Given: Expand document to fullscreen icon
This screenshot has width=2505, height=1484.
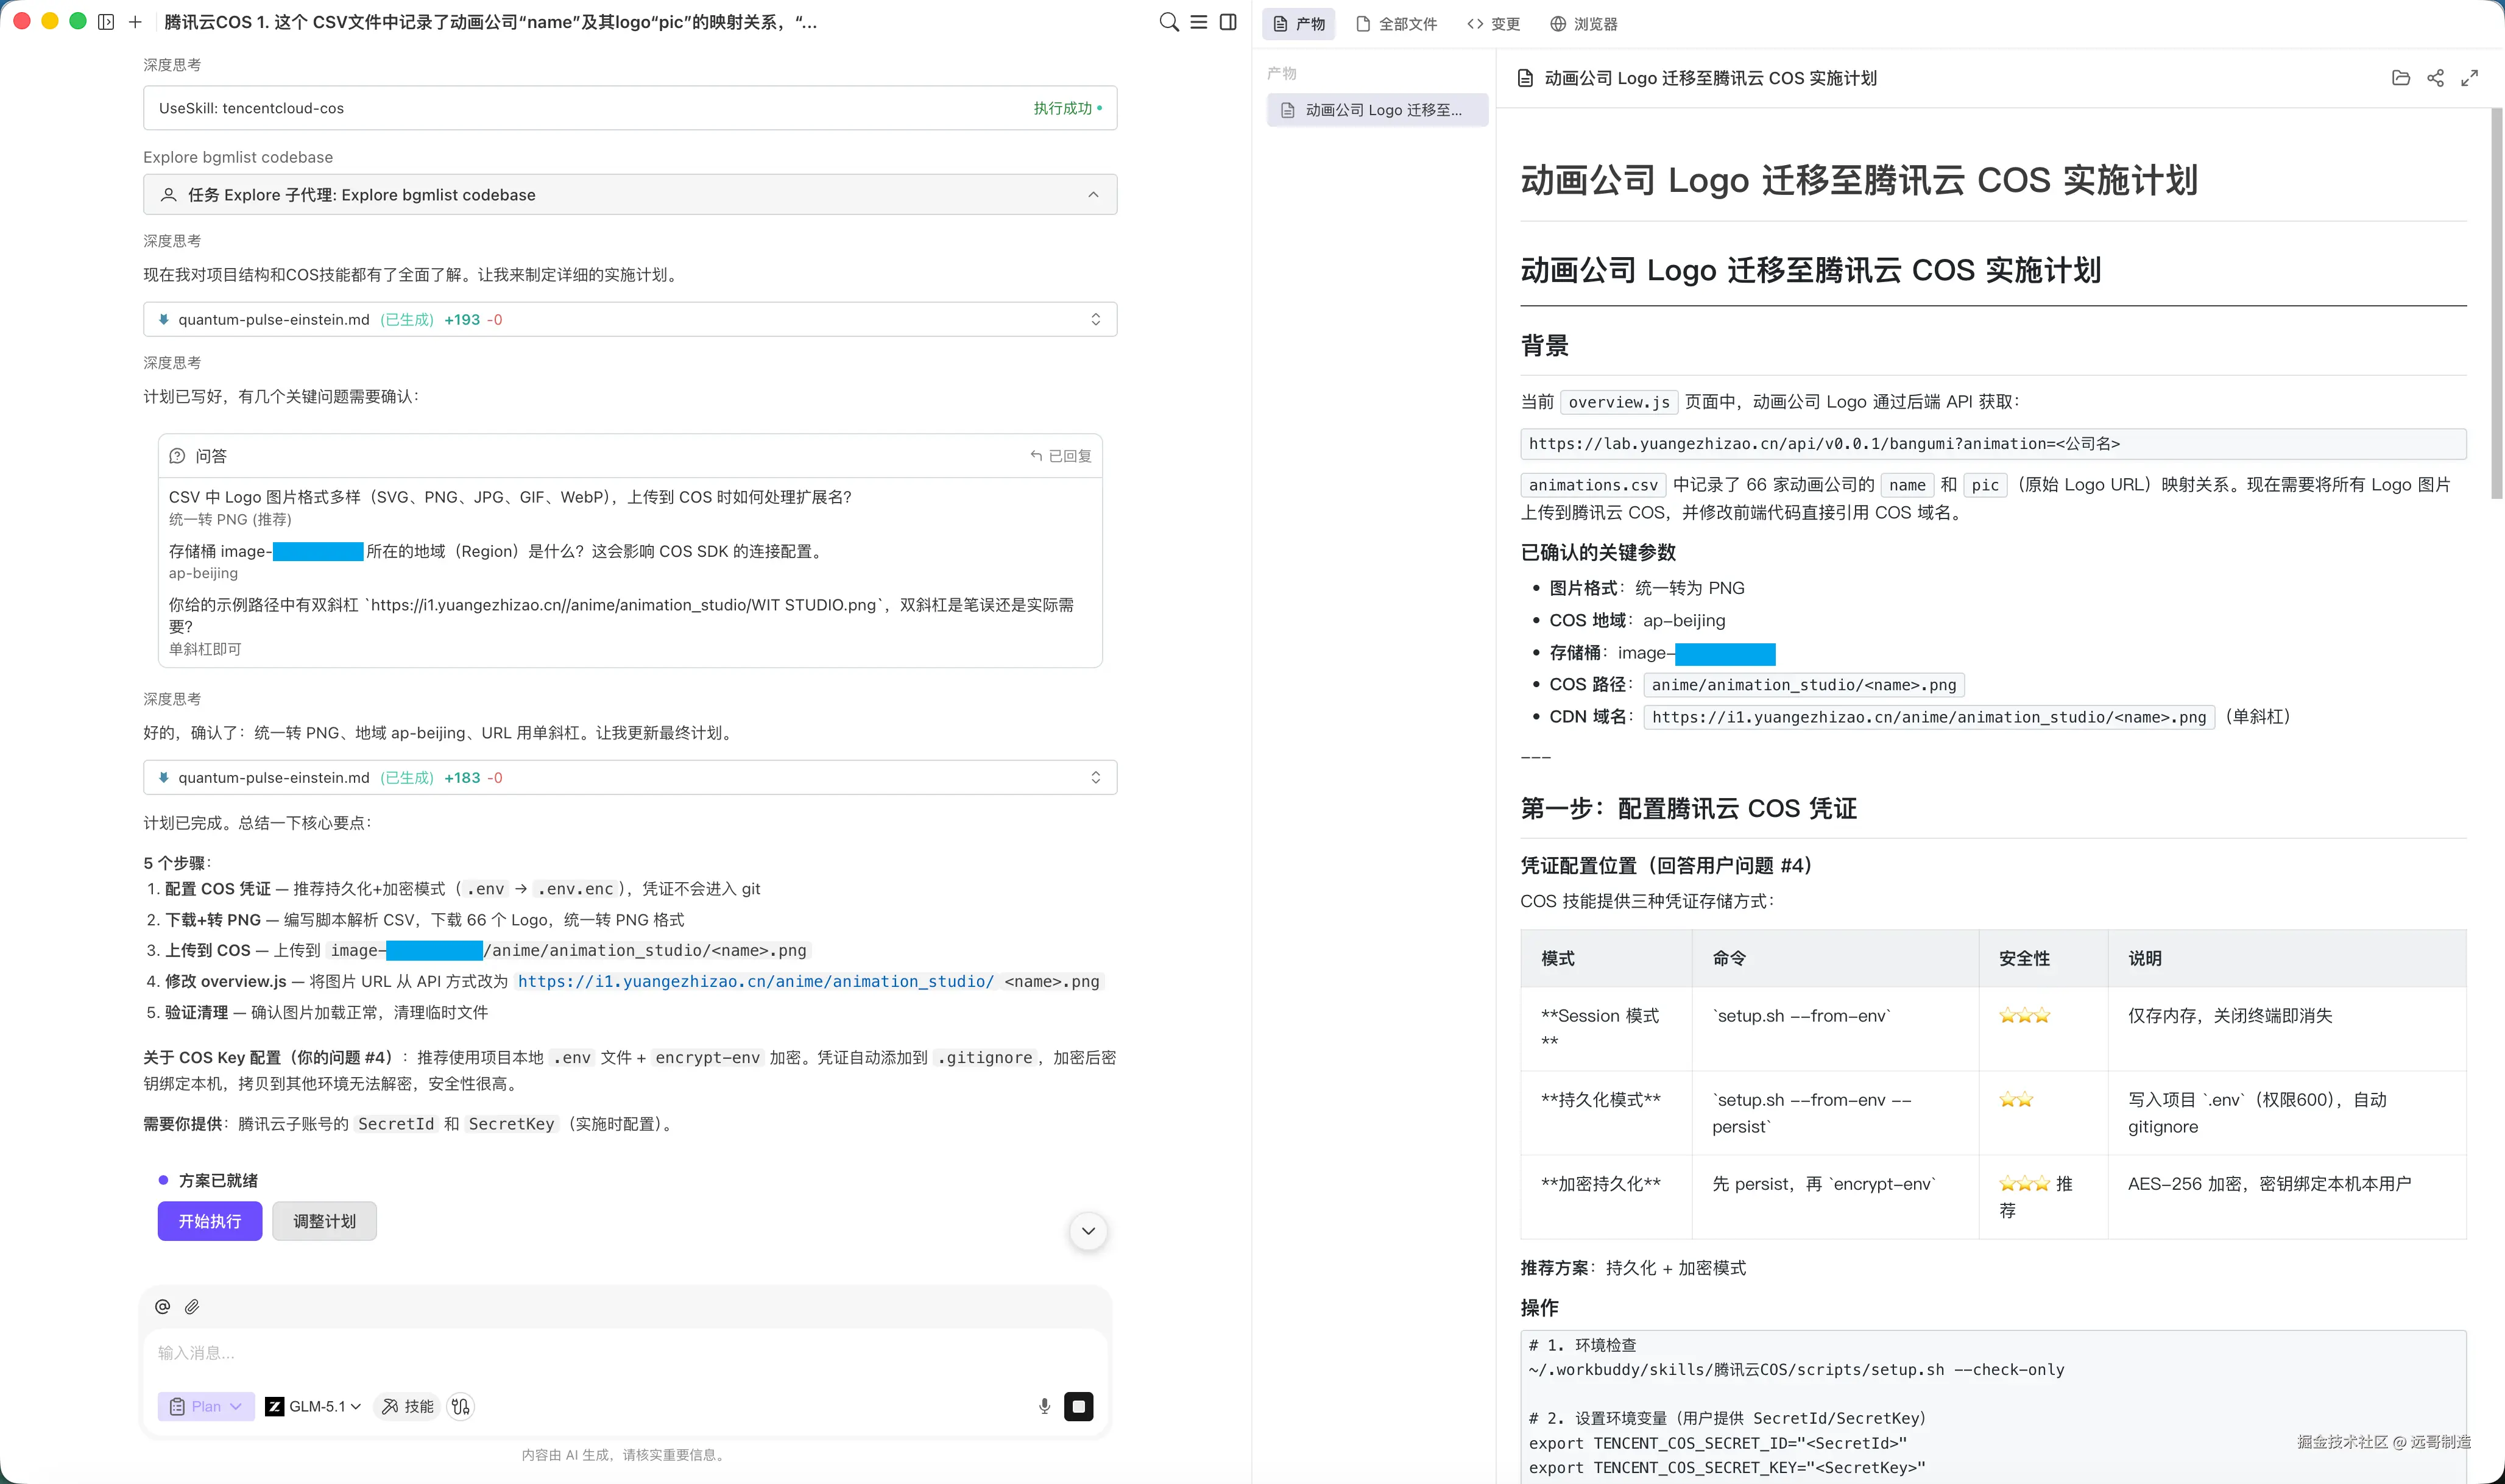Looking at the screenshot, I should 2469,78.
